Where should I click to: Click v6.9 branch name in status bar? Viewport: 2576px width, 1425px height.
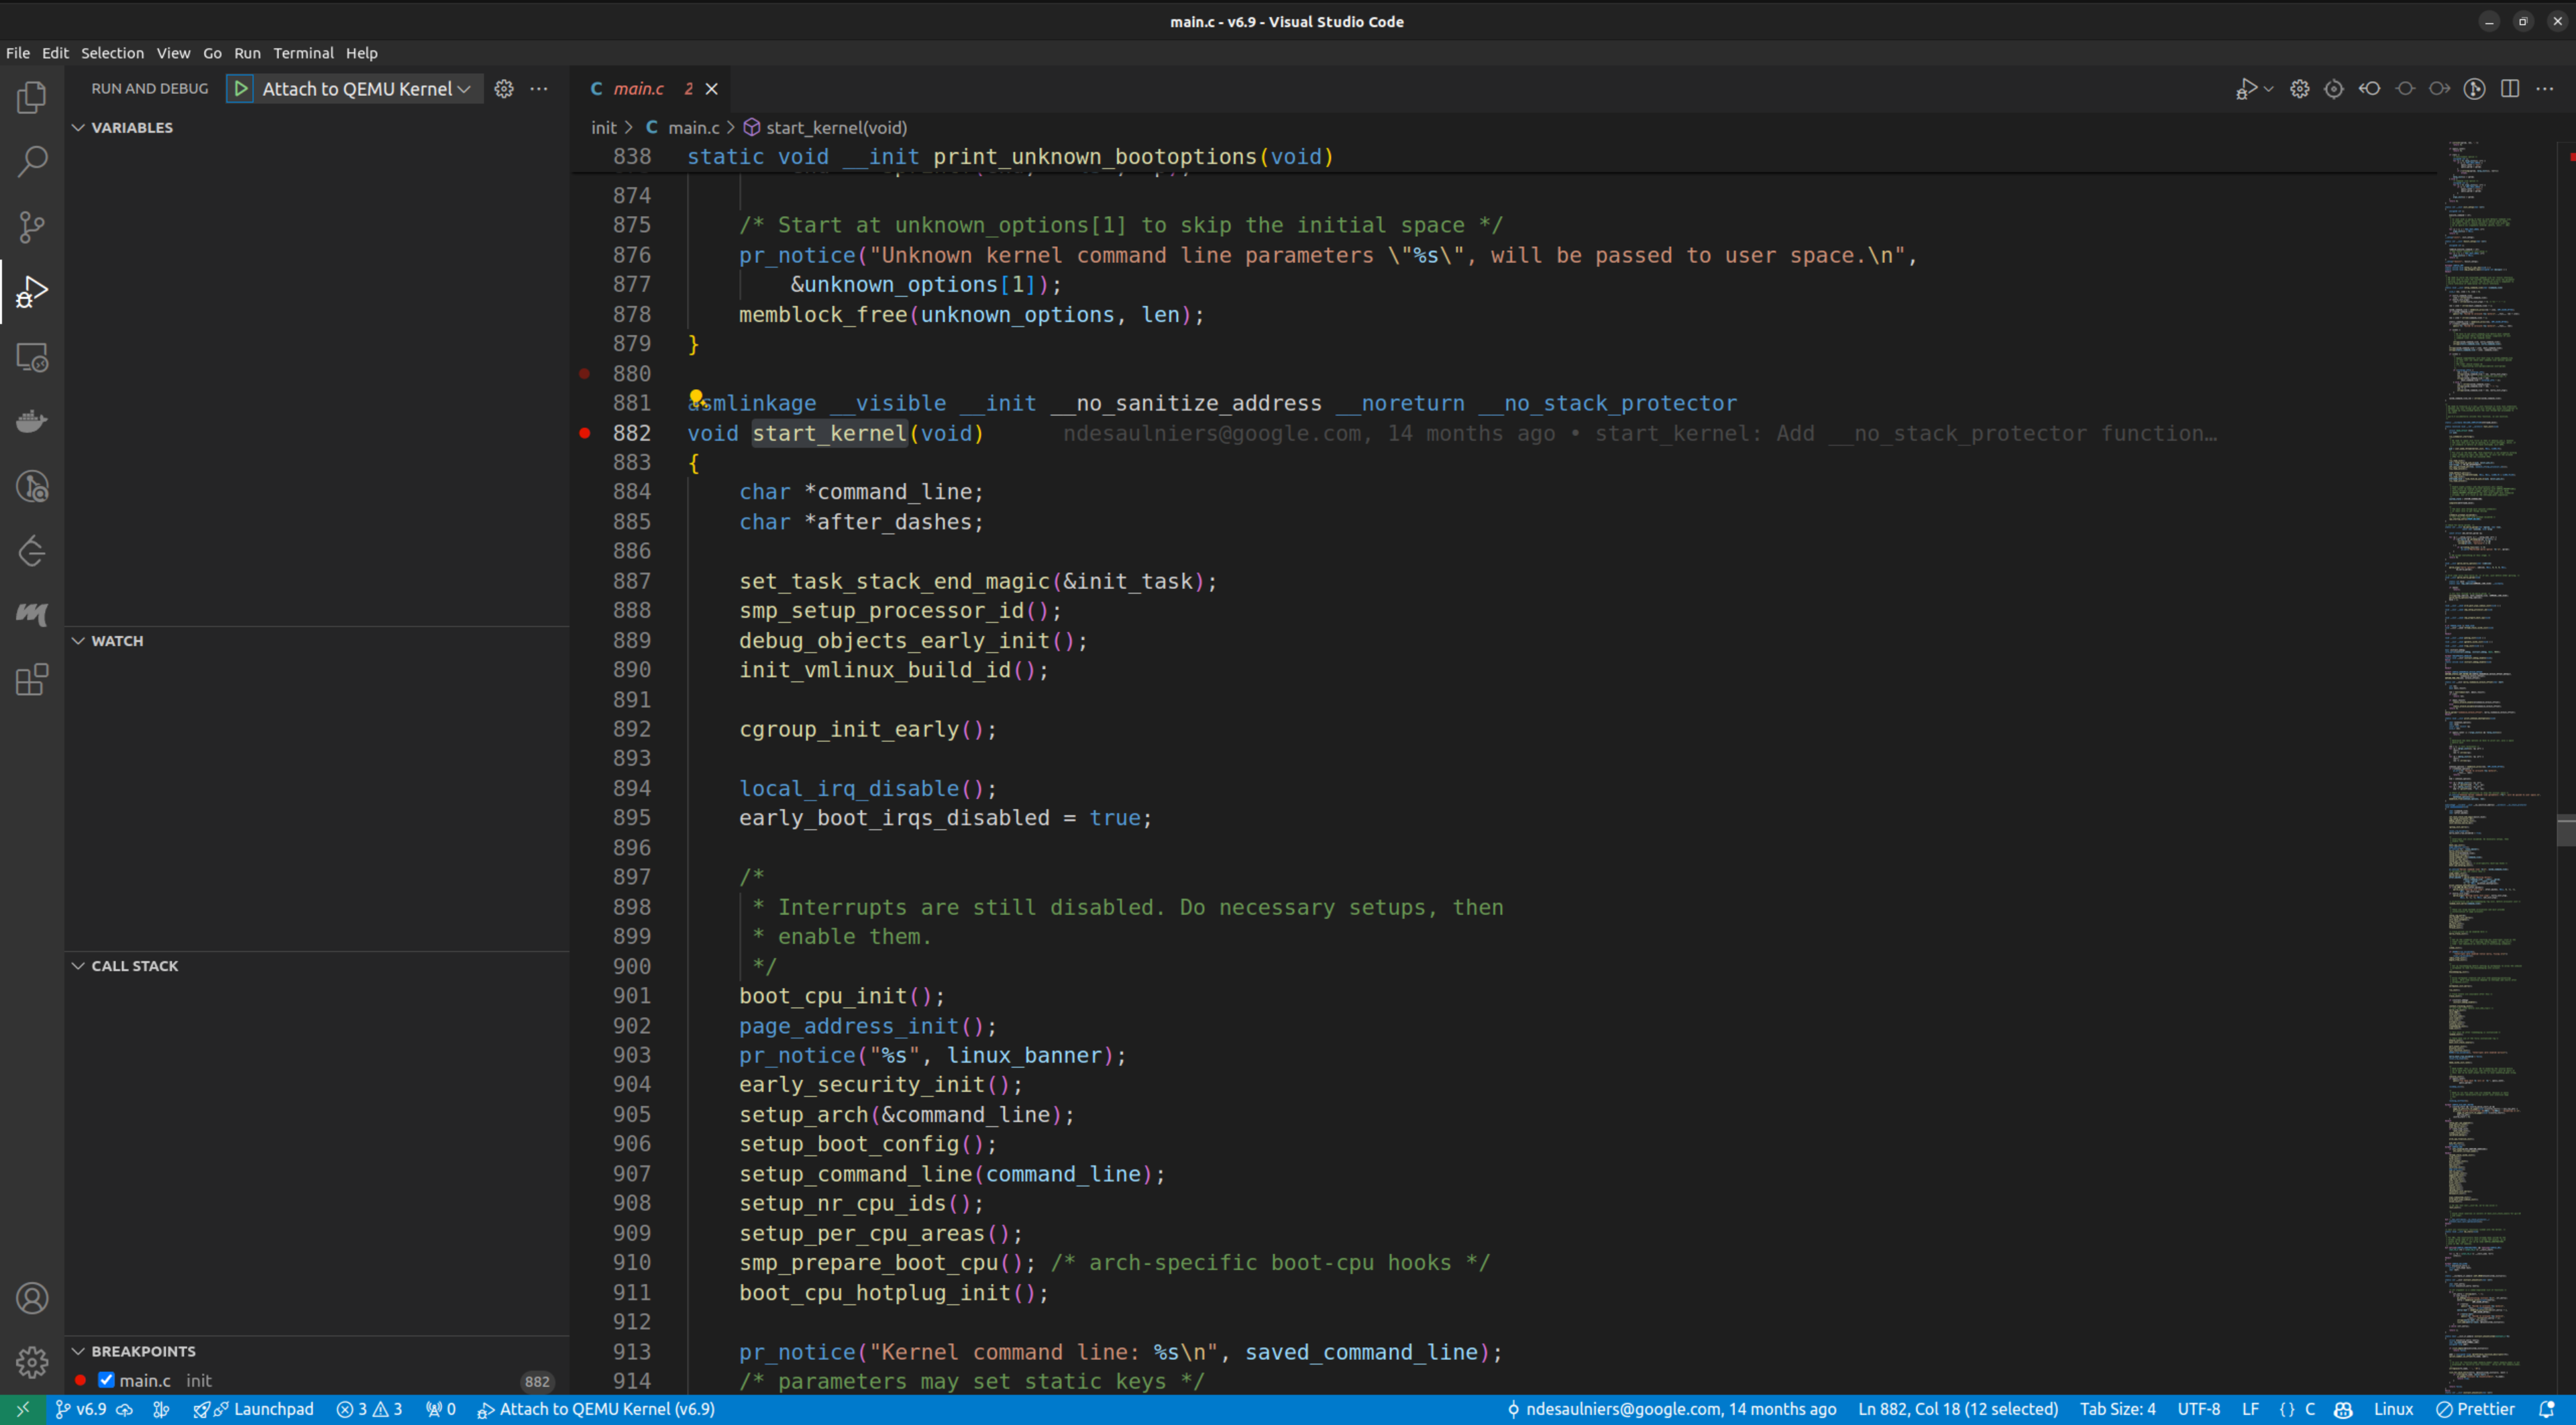[x=81, y=1409]
